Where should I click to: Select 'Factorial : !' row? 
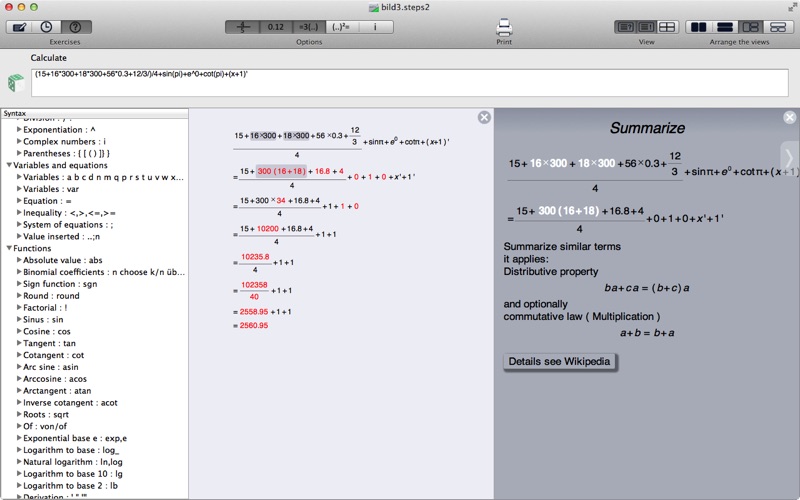pos(94,308)
